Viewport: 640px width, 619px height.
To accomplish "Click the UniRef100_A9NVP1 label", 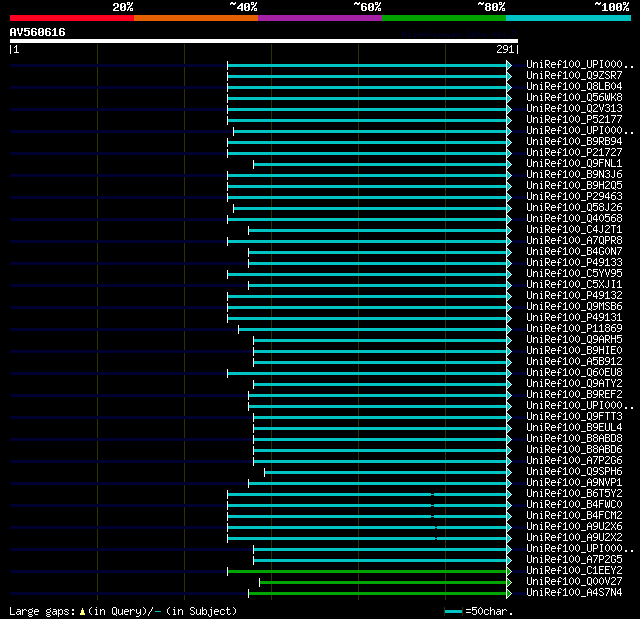I will pos(574,483).
